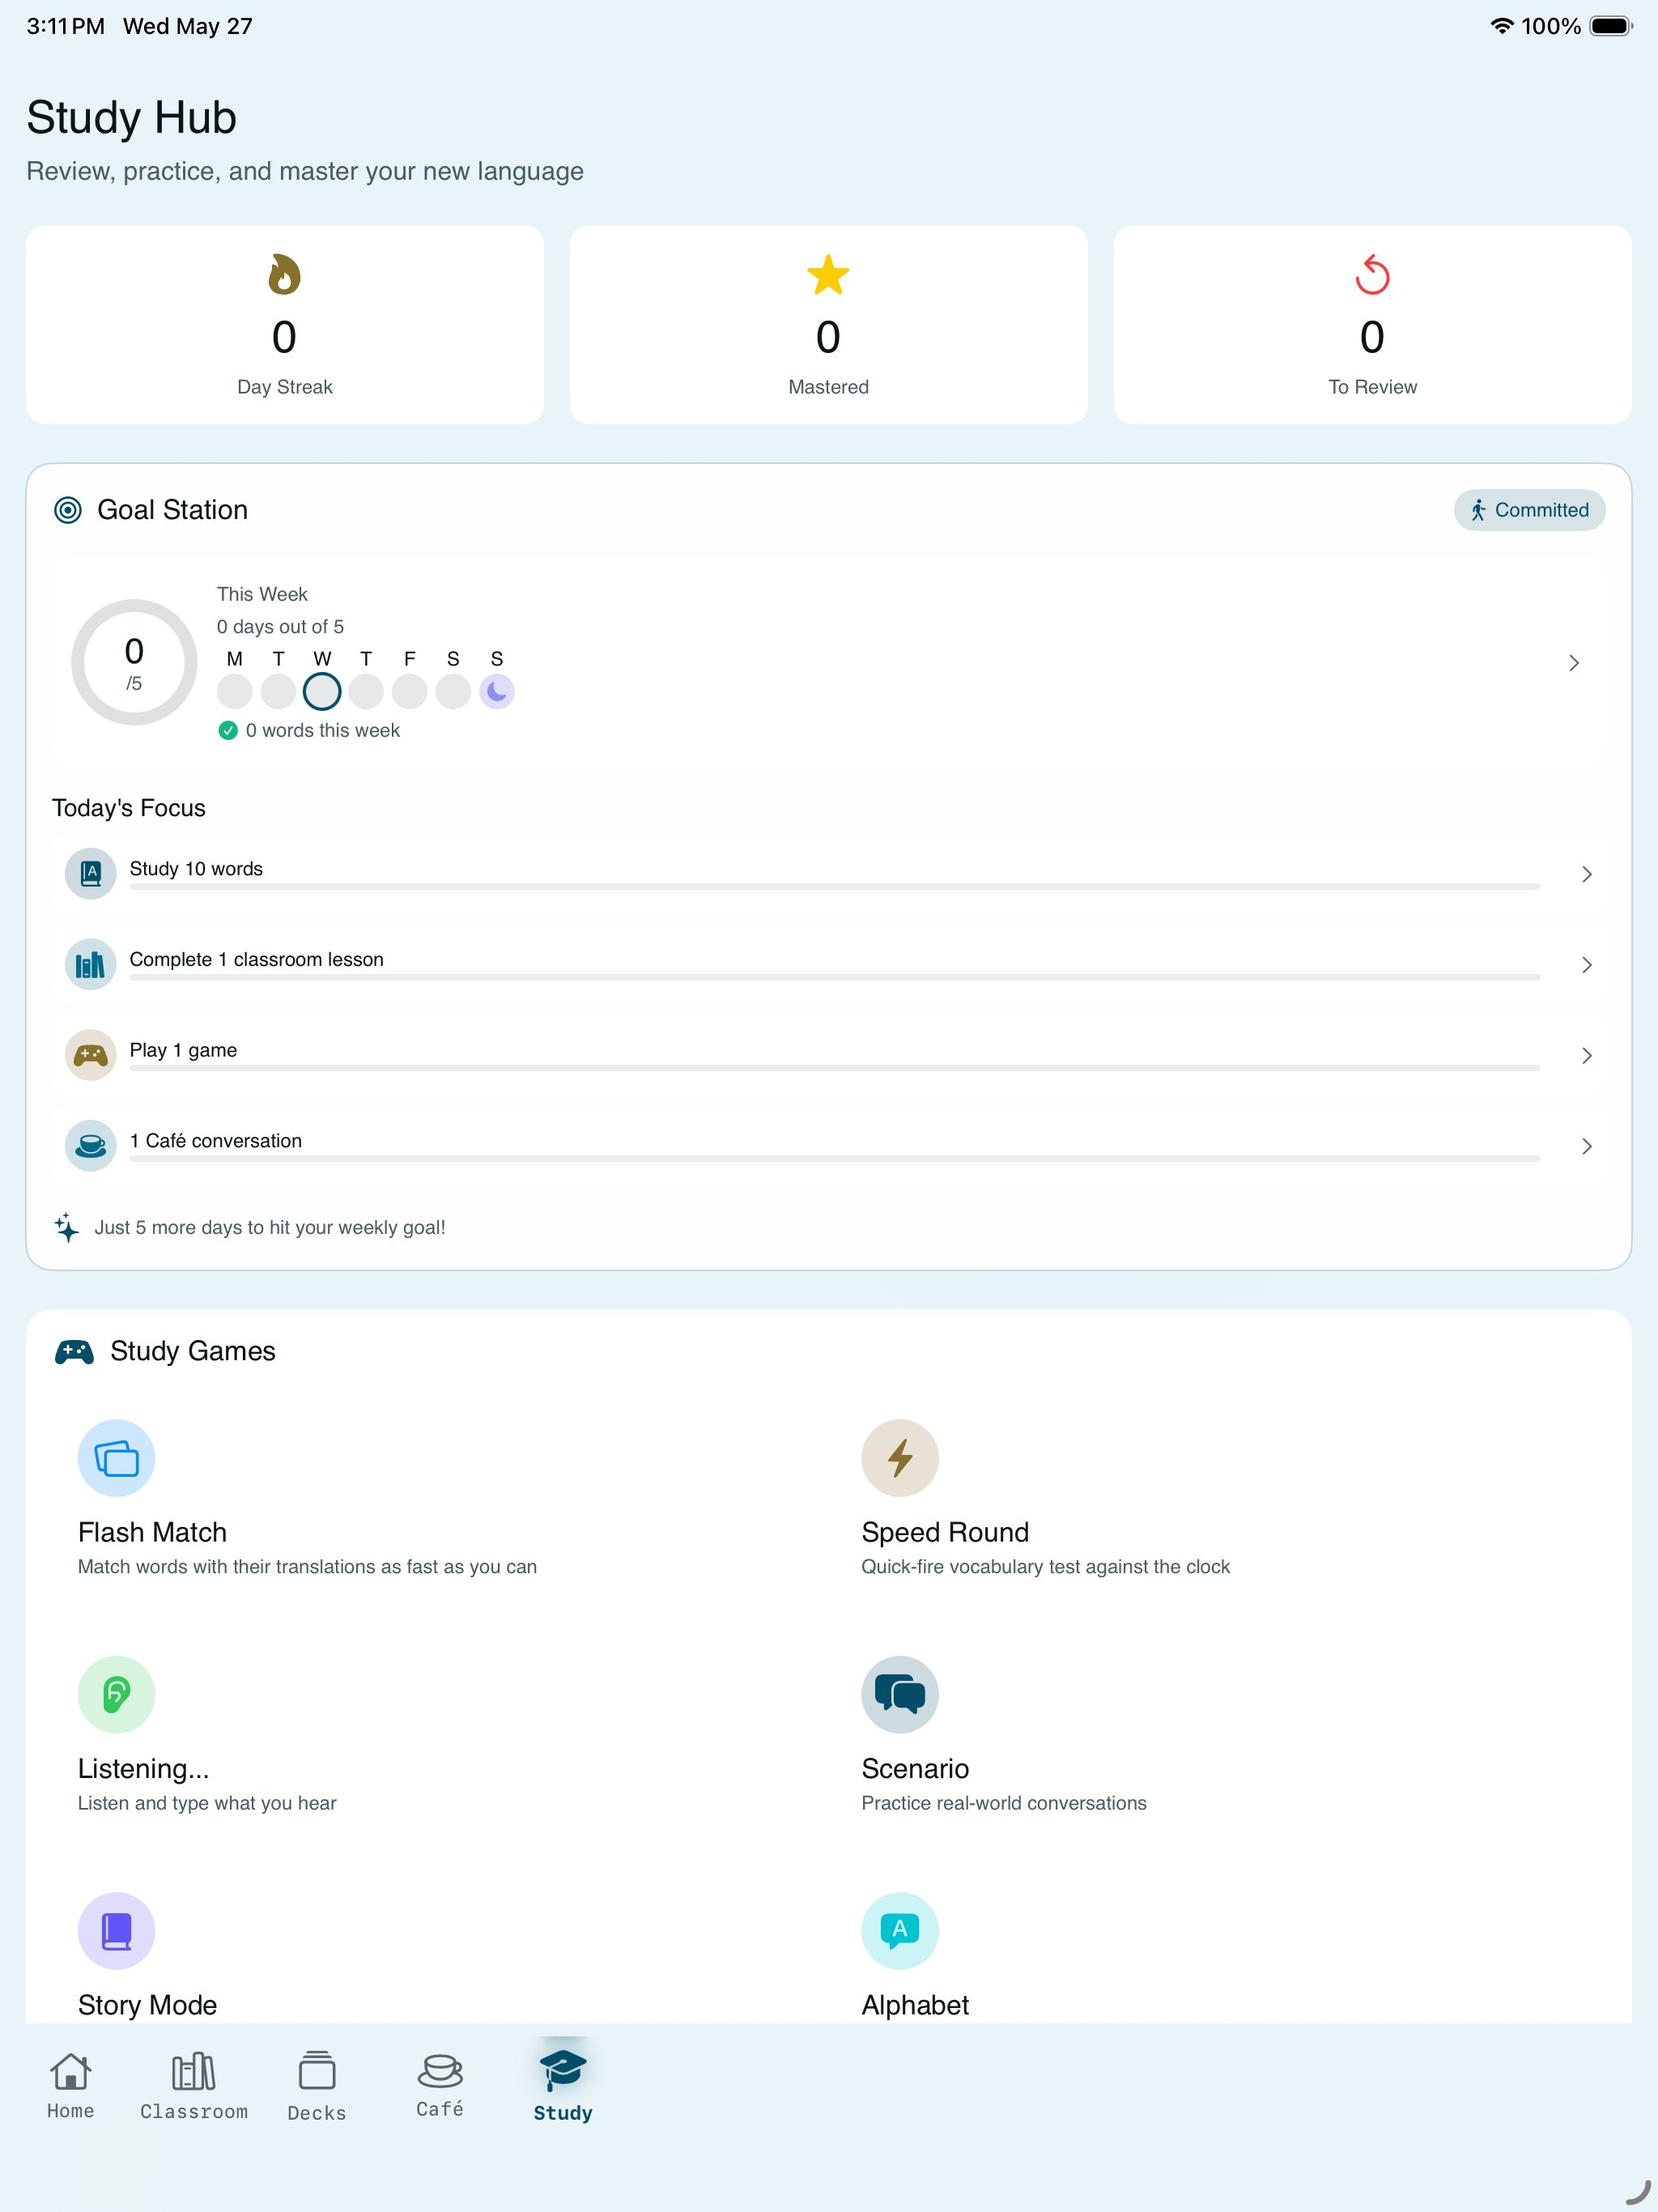Screen dimensions: 1658x2212
Task: Select the Study tab
Action: 563,2085
